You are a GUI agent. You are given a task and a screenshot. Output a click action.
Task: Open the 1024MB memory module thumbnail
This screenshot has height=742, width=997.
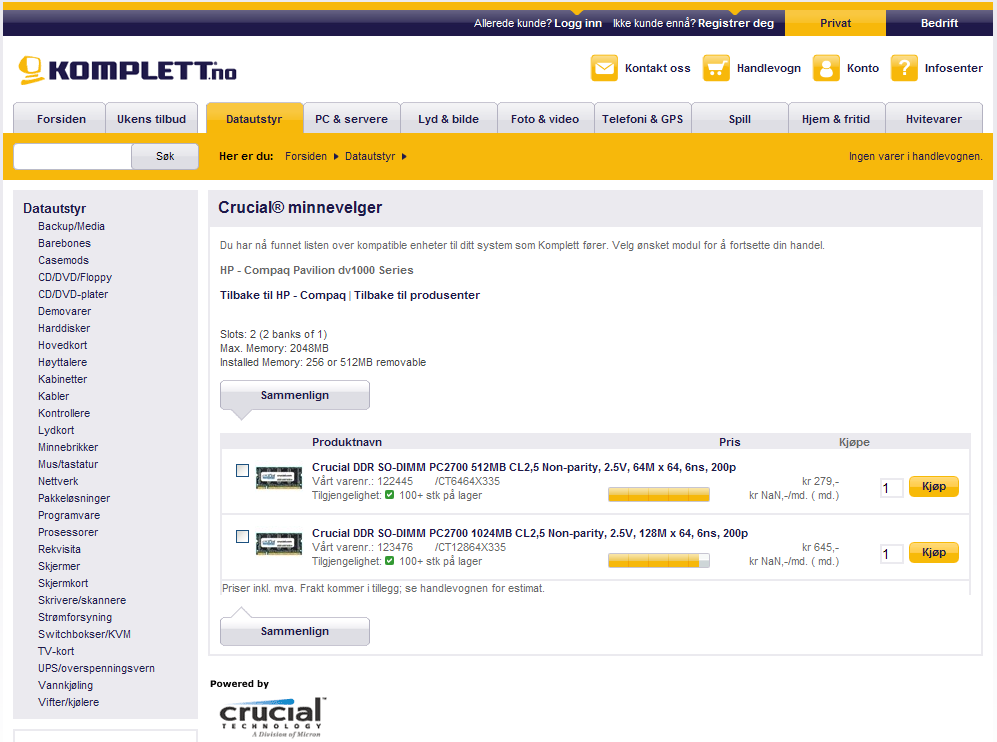pos(279,544)
